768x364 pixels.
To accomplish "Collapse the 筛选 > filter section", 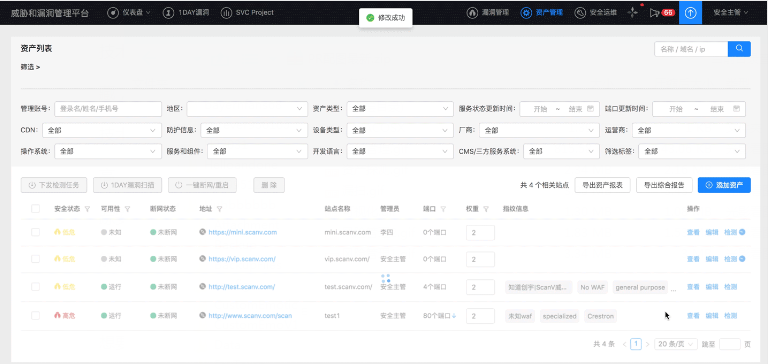I will pos(30,67).
